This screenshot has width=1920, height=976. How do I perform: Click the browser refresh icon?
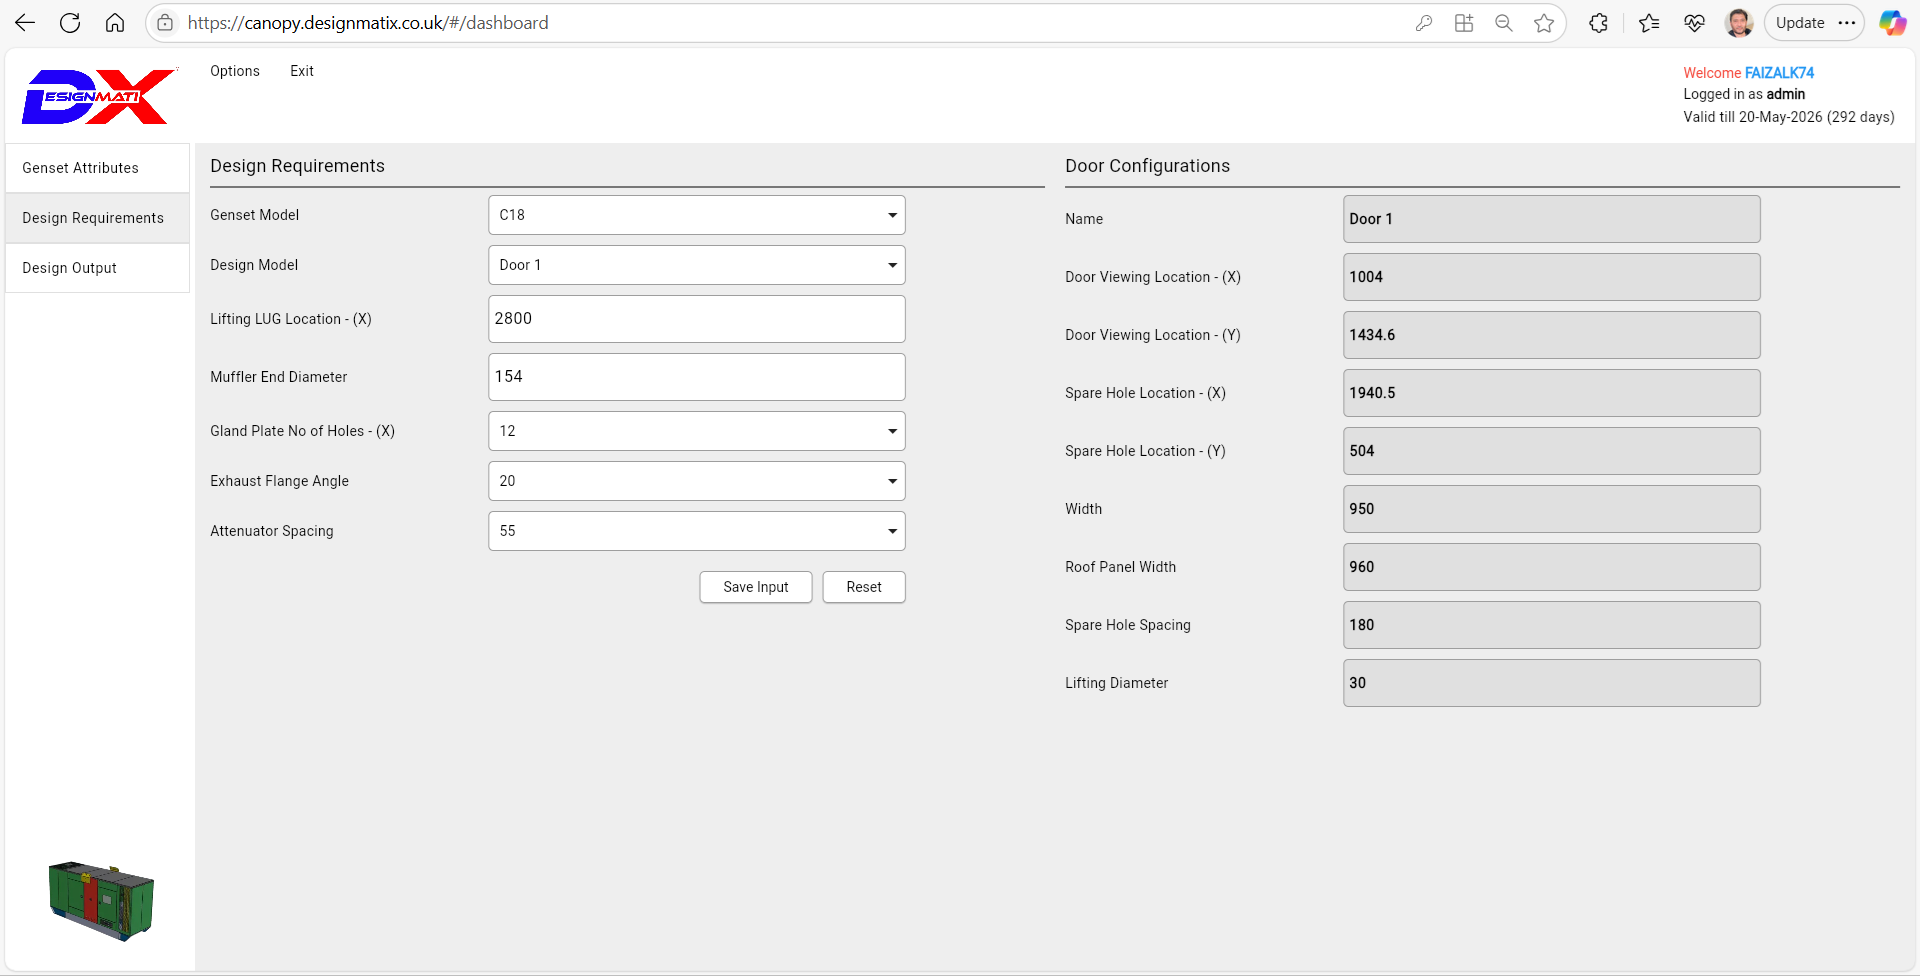[70, 23]
